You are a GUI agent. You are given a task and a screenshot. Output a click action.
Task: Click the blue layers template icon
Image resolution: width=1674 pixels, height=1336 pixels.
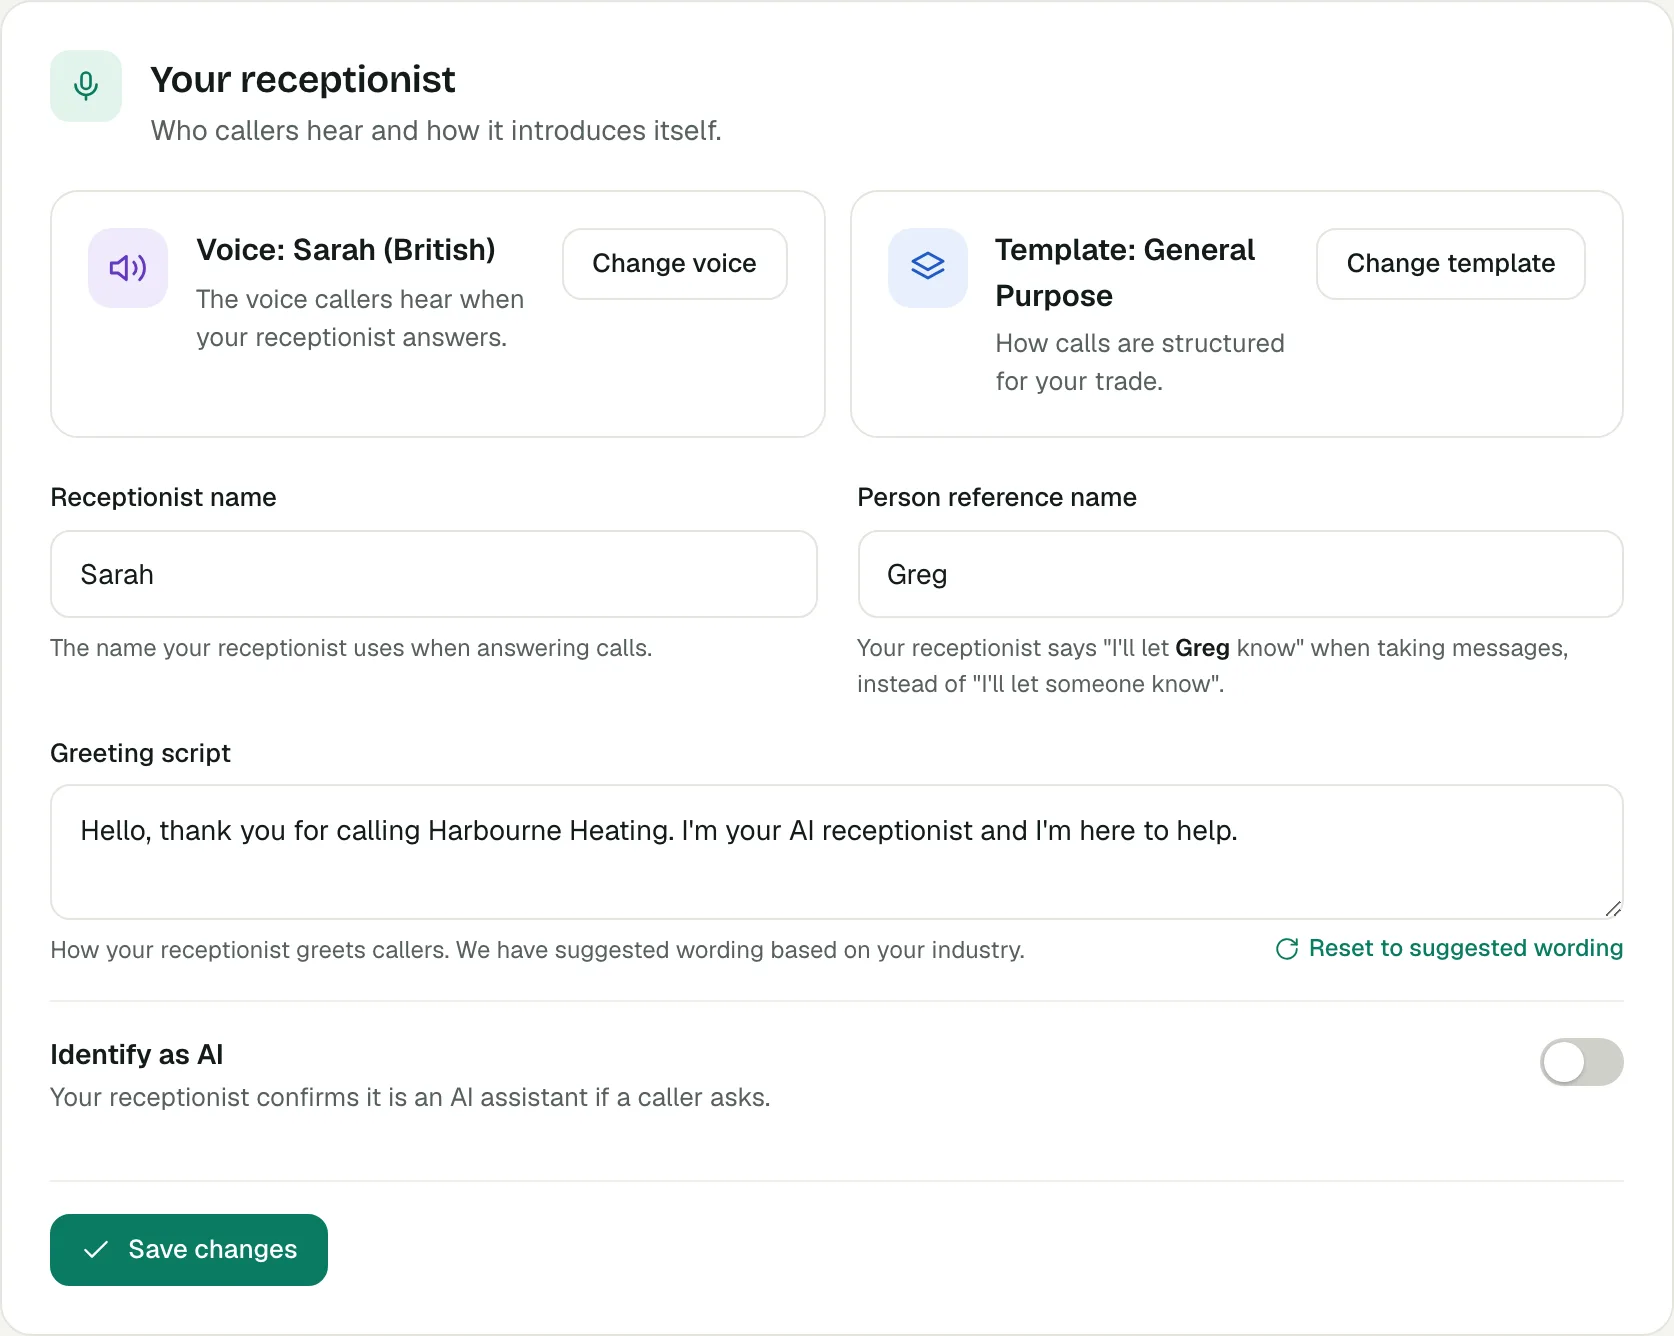(x=928, y=266)
